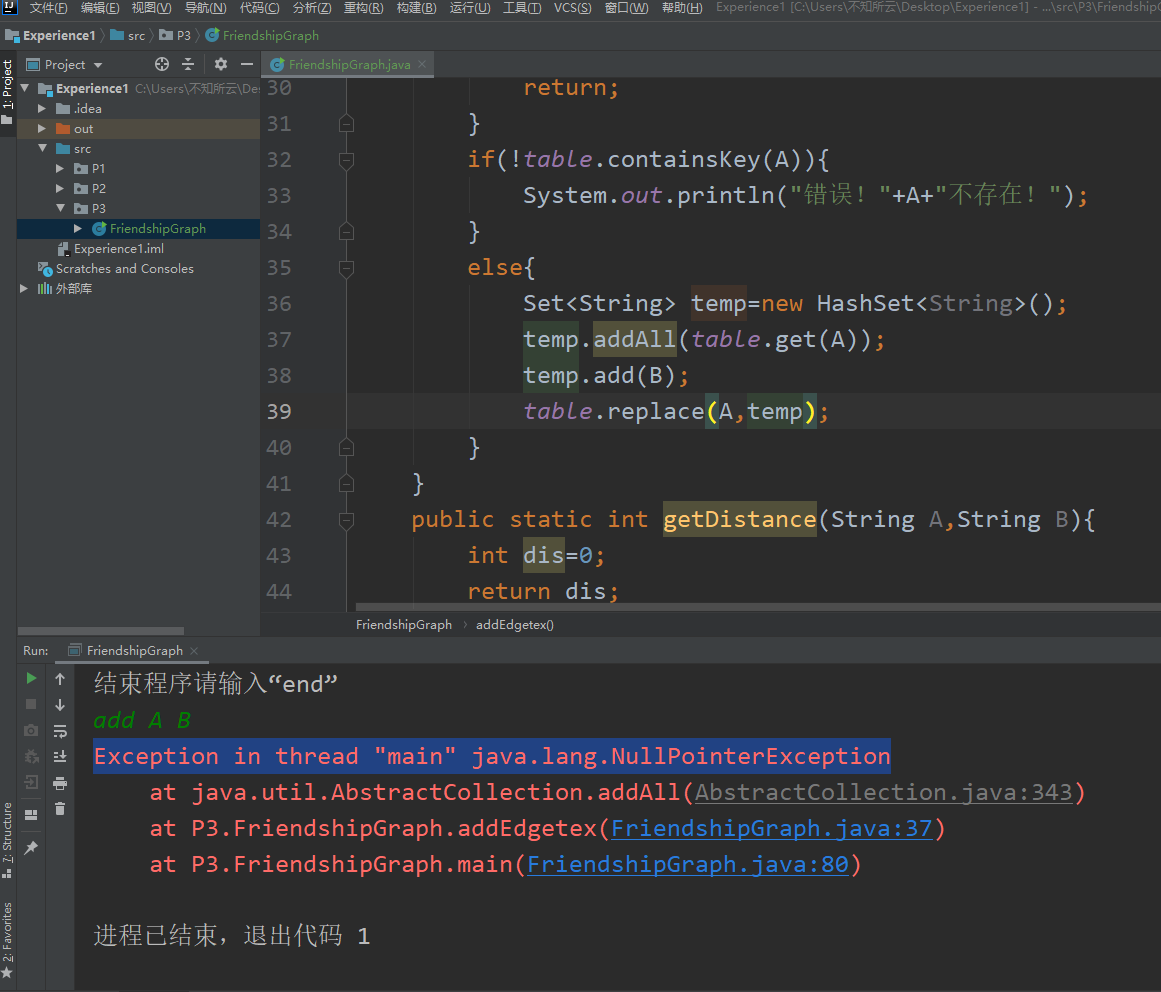Click the Print console output icon

click(x=60, y=783)
